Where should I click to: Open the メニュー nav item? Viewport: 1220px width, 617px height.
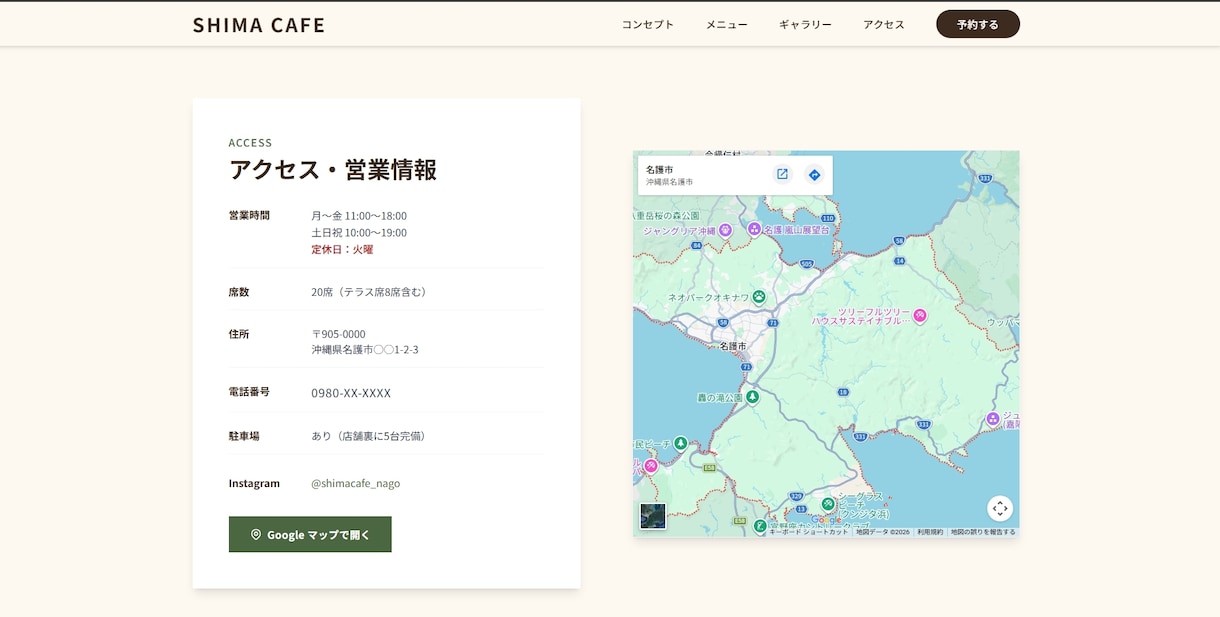point(727,24)
